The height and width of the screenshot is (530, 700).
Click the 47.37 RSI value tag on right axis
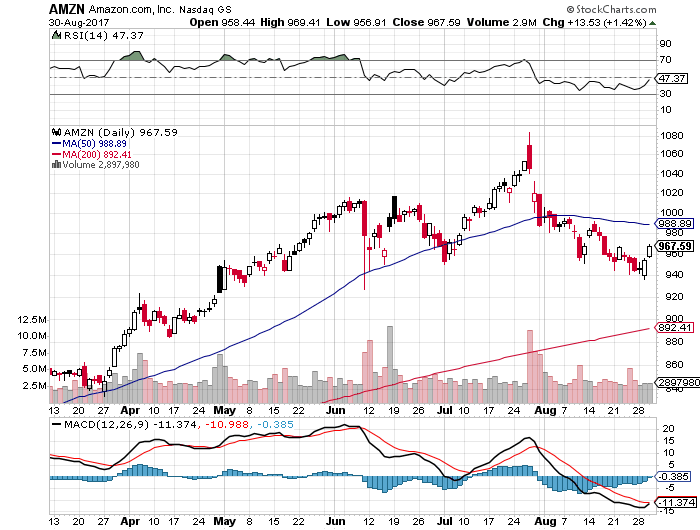point(672,79)
